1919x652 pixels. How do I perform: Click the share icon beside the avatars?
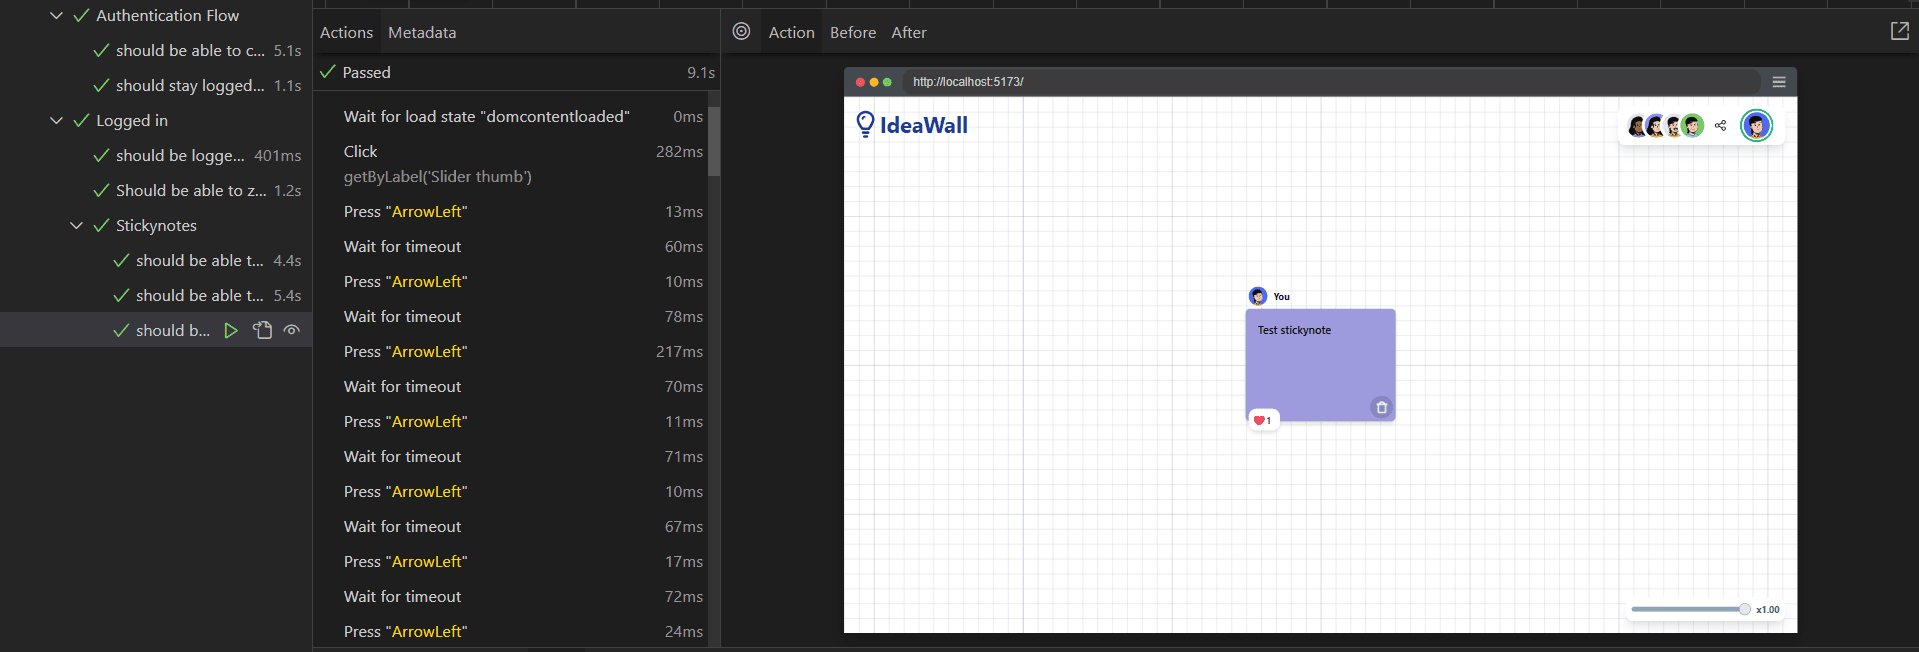pos(1720,126)
